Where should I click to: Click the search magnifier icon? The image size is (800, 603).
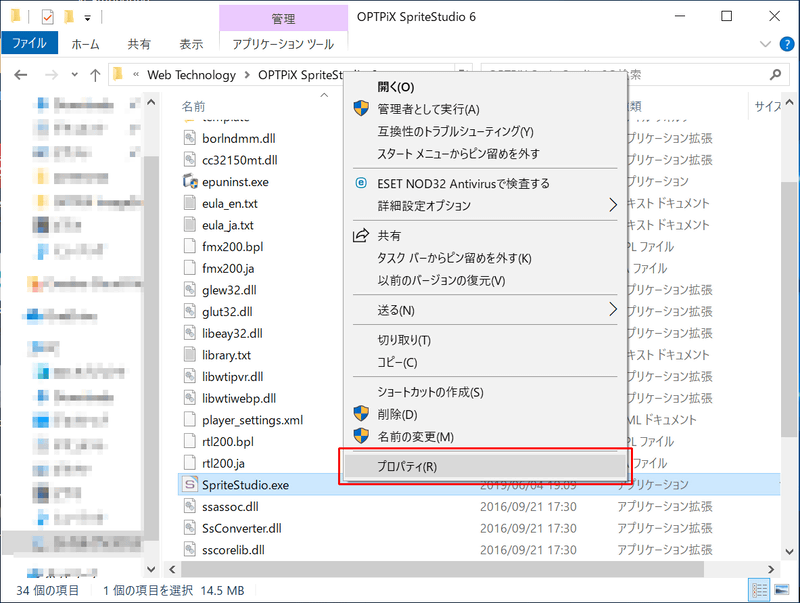pos(776,75)
